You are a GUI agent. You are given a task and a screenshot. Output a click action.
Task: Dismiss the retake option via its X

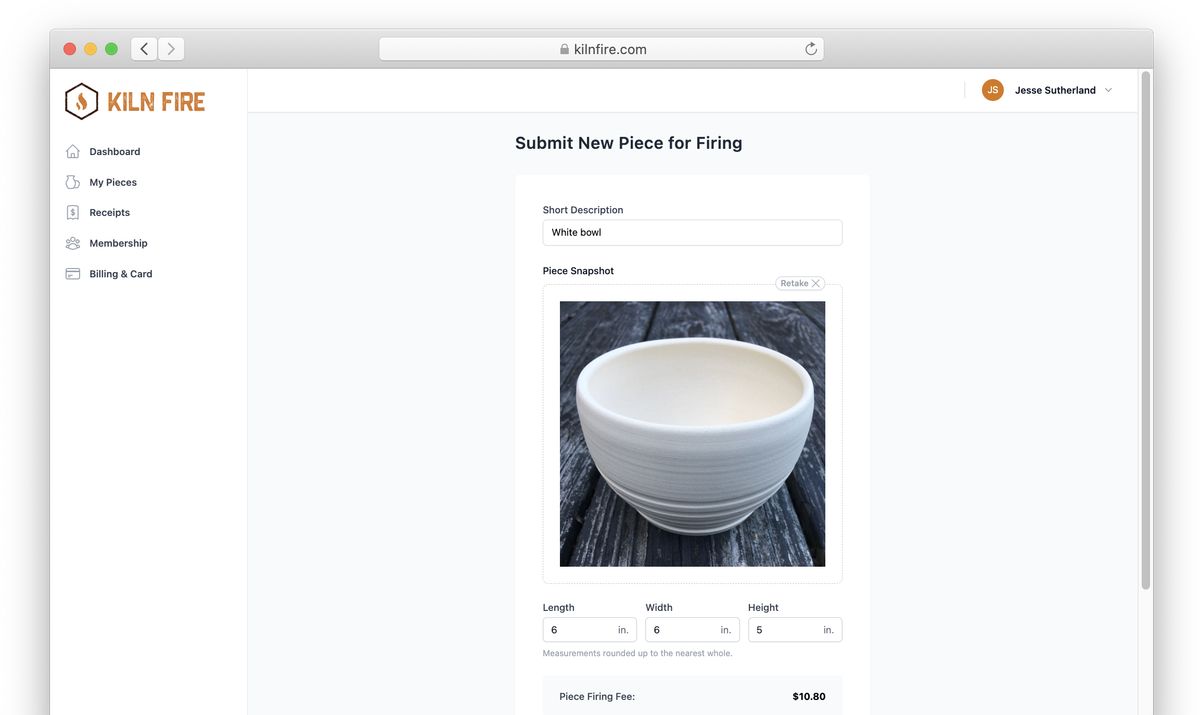pyautogui.click(x=816, y=282)
